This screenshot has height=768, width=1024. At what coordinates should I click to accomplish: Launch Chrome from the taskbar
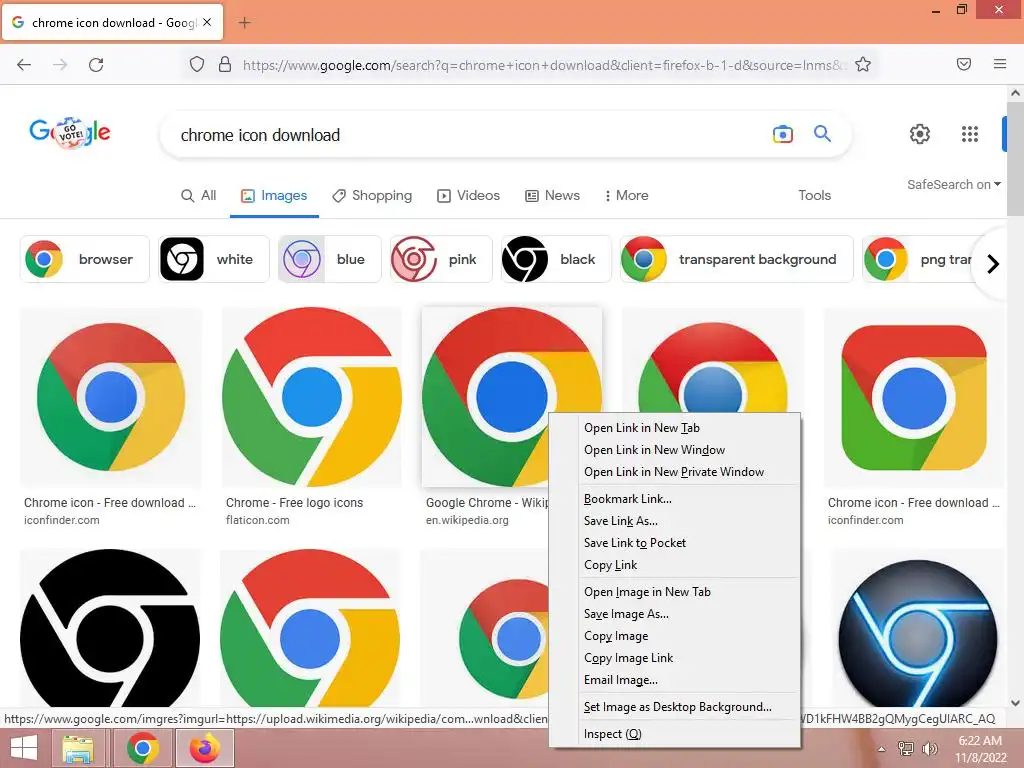[x=142, y=748]
